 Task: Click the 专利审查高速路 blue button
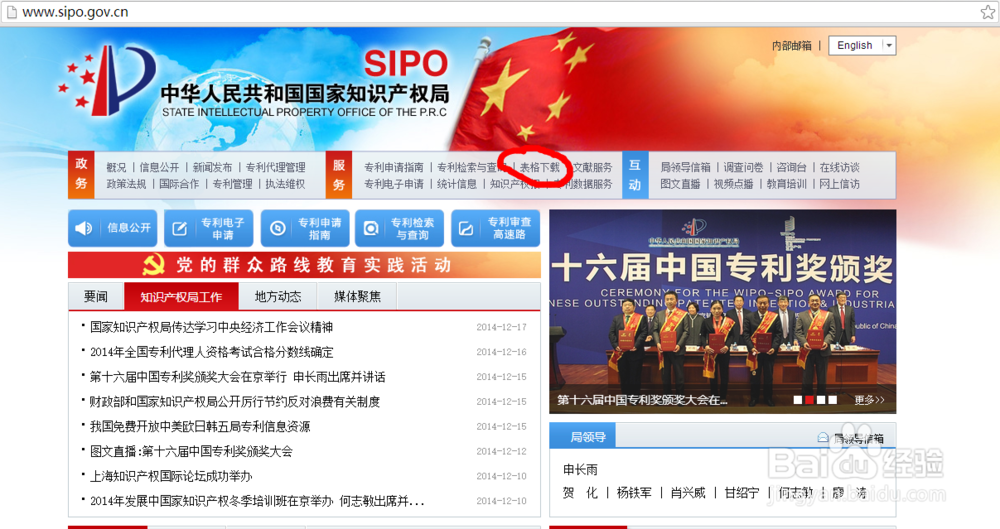(x=496, y=228)
